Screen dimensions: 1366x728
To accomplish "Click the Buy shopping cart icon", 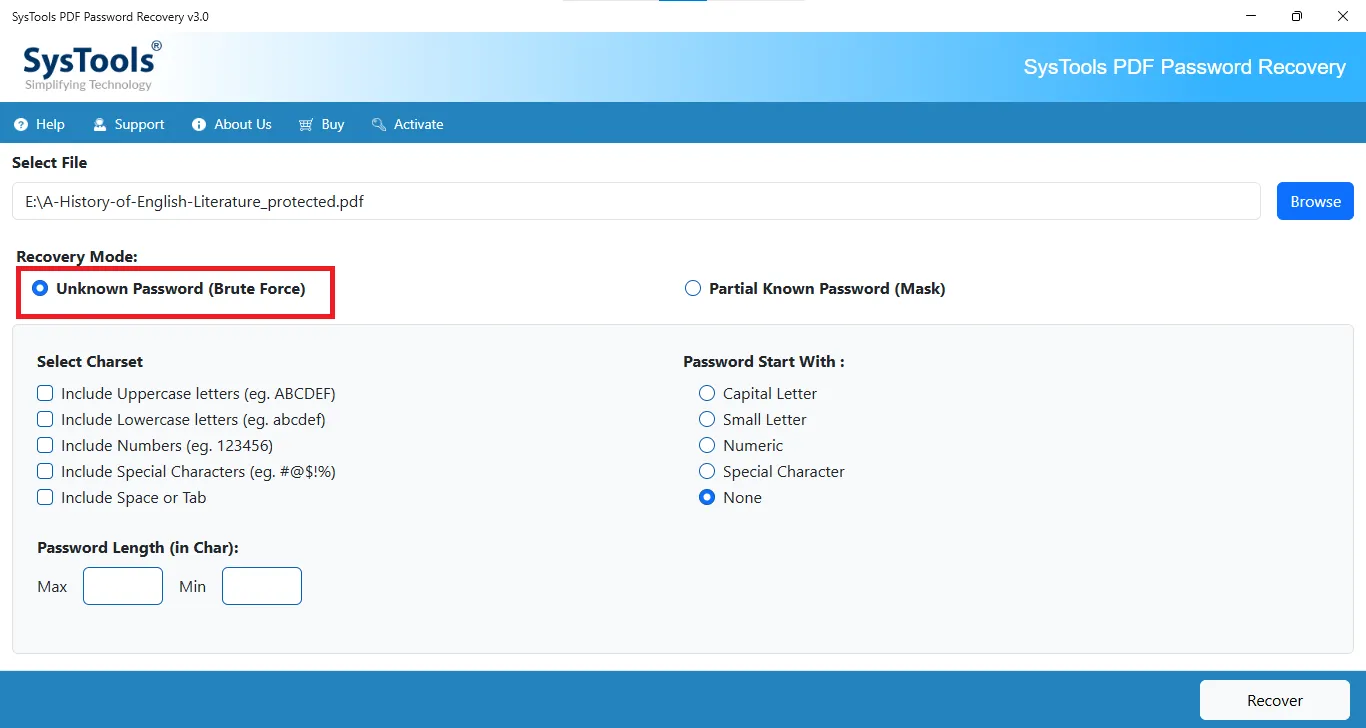I will [306, 125].
